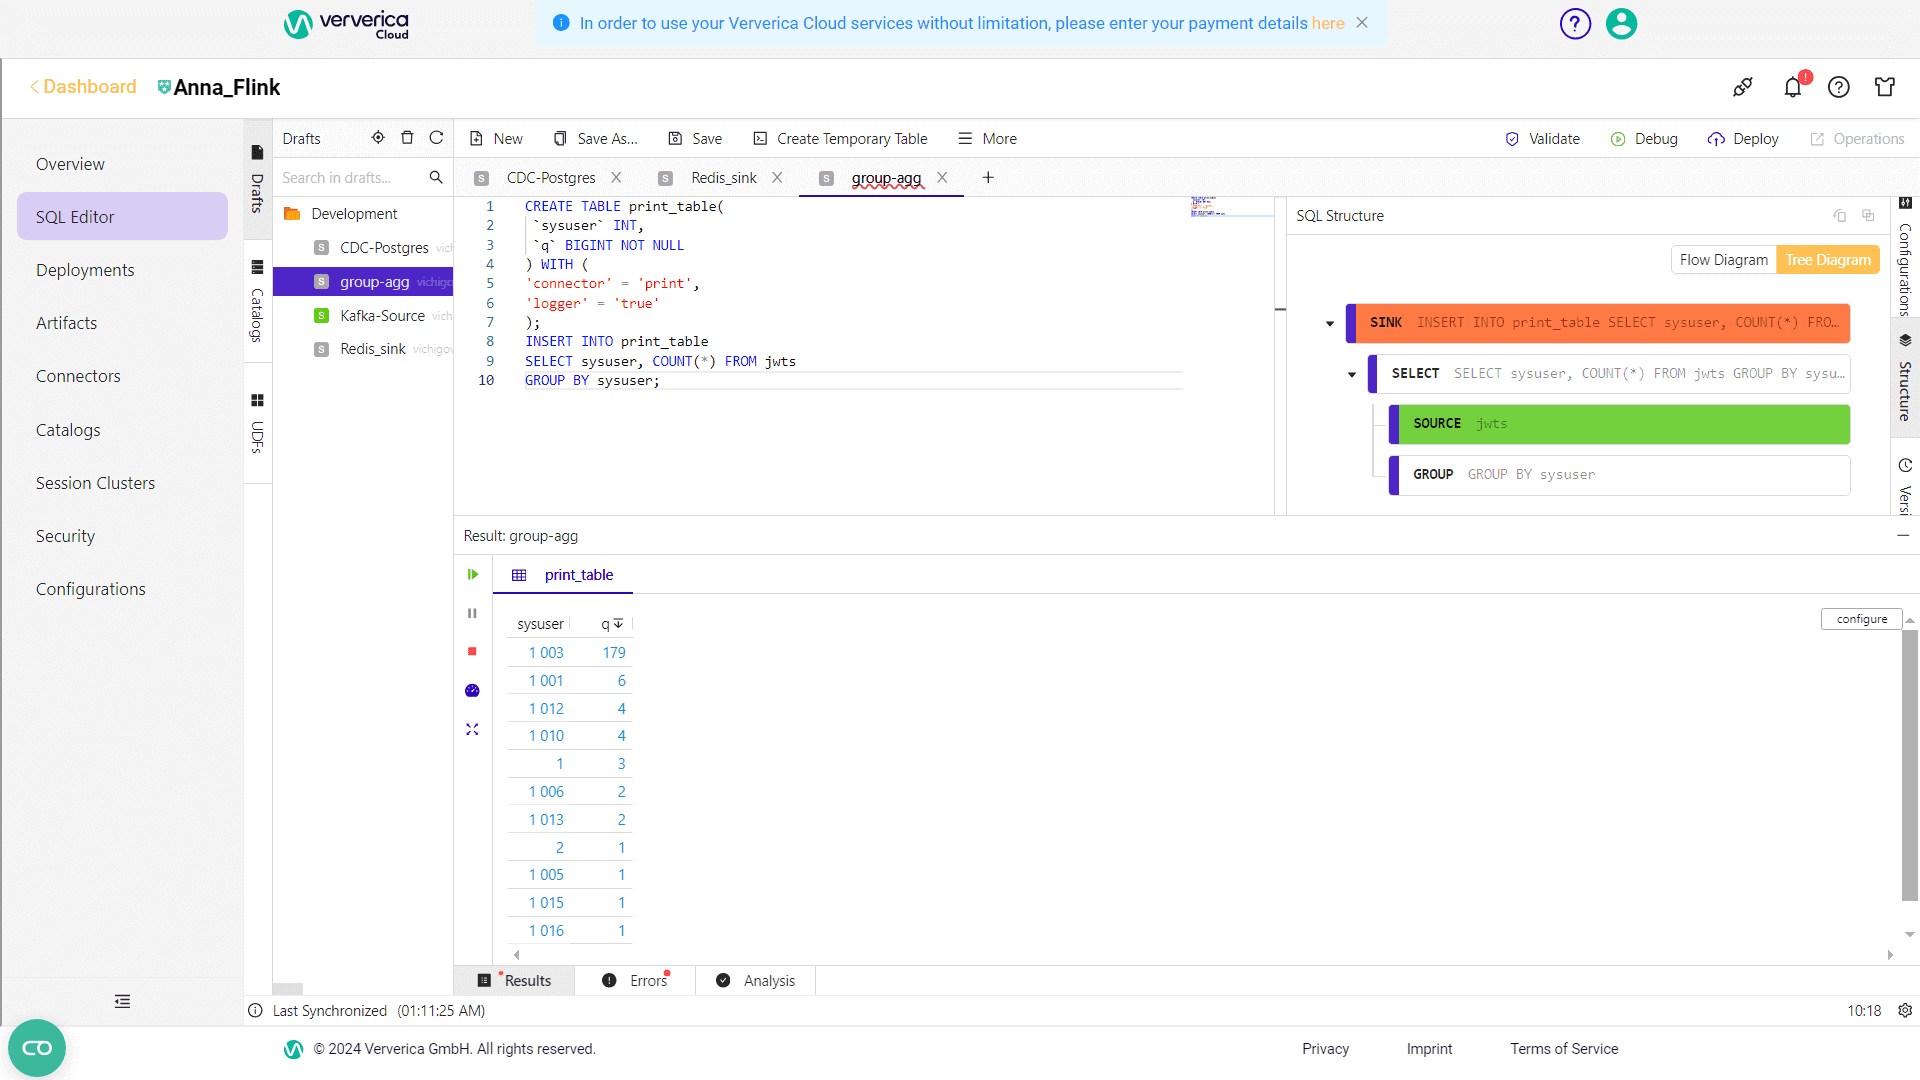Open the Catalogs side tab
Screen dimensions: 1920x1080
point(257,303)
